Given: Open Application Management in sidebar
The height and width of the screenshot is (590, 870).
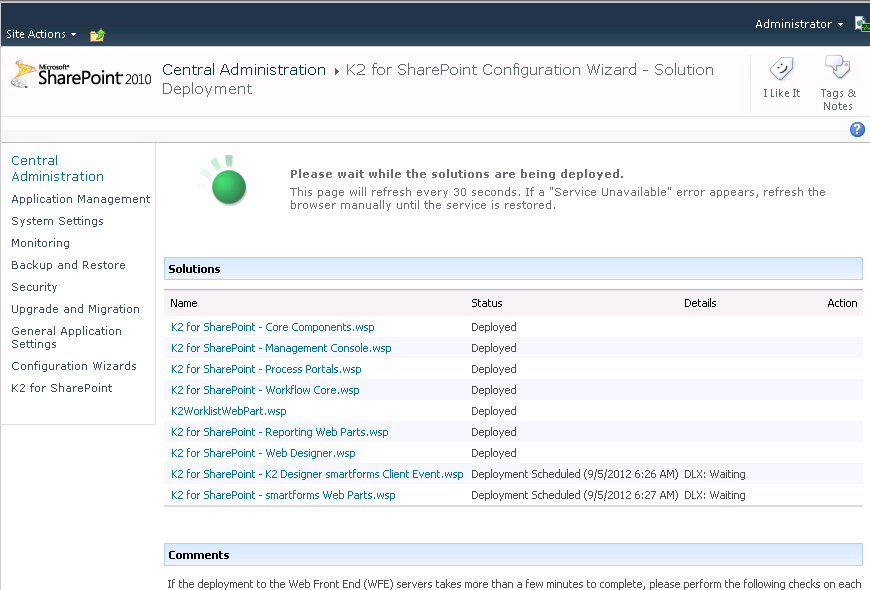Looking at the screenshot, I should [x=80, y=199].
